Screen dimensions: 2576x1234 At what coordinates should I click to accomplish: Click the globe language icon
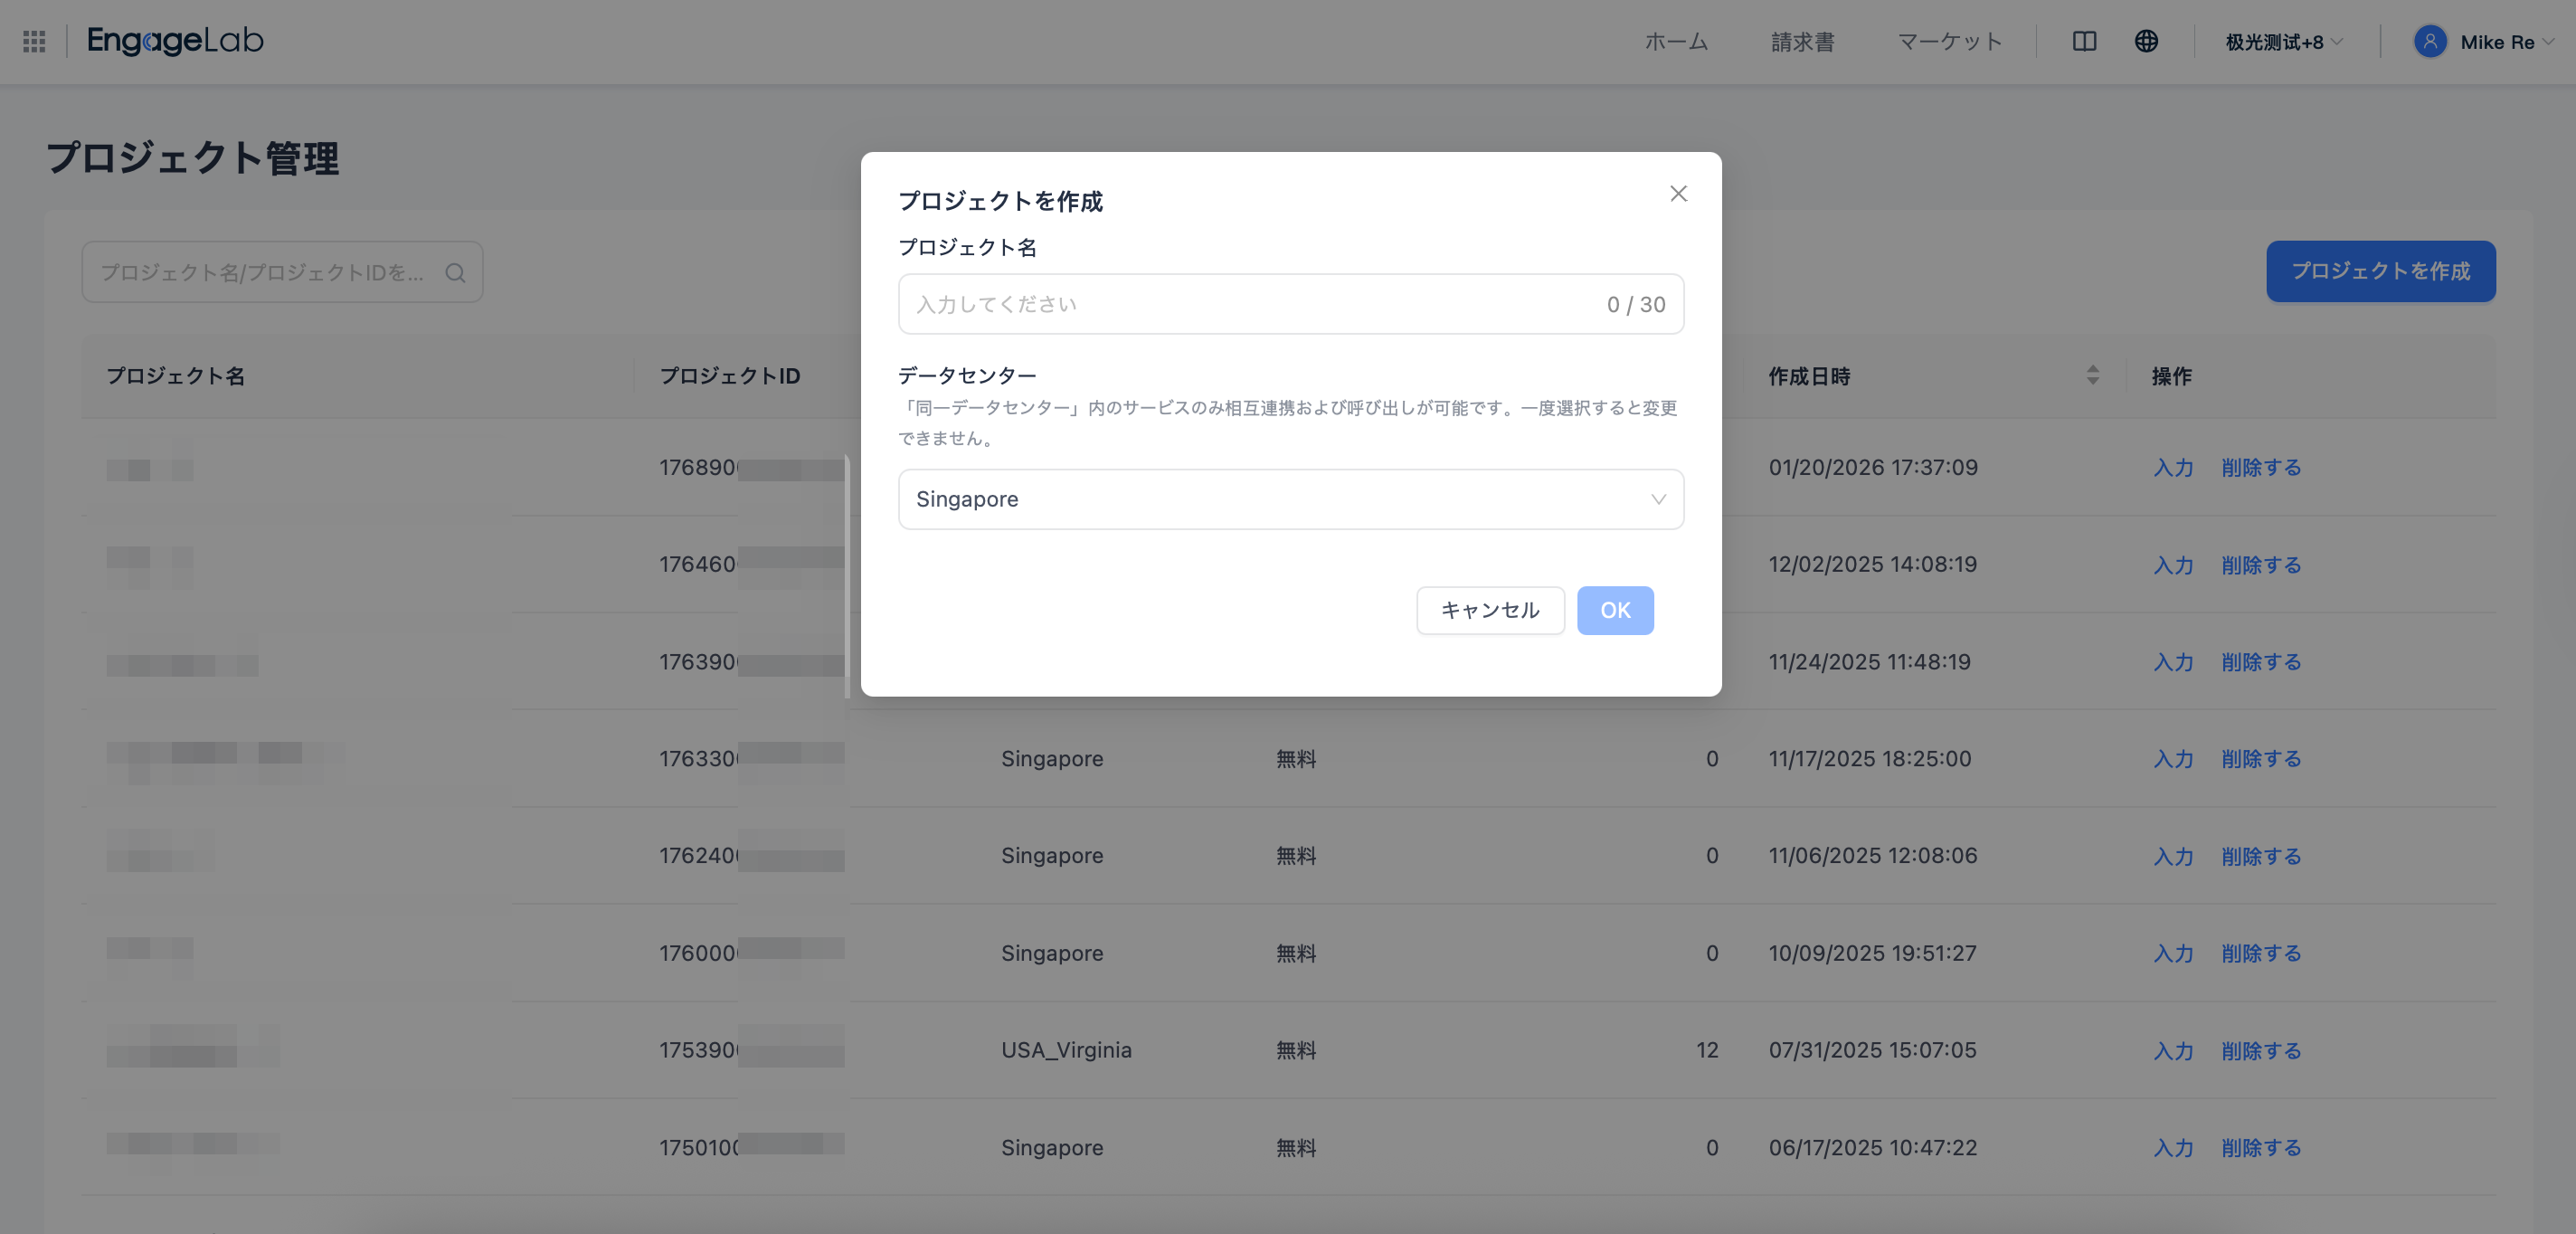(x=2146, y=41)
